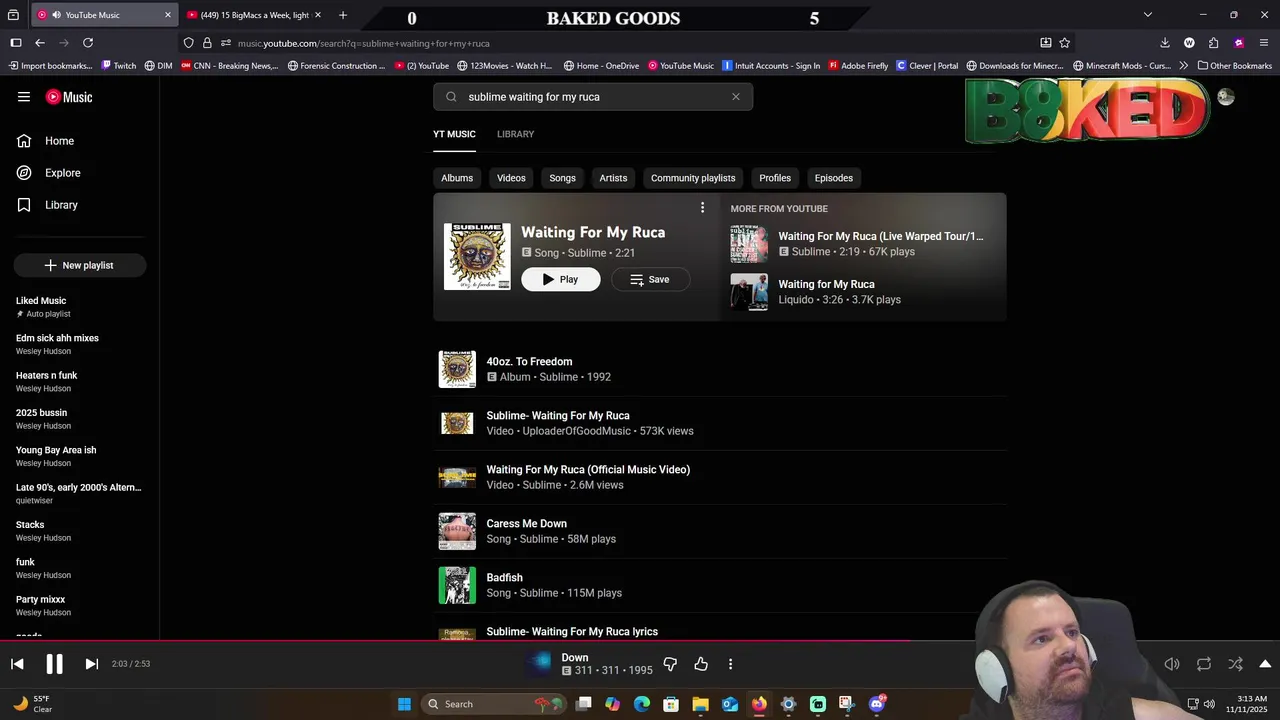Viewport: 1280px width, 720px height.
Task: Pause the current song
Action: click(x=54, y=664)
